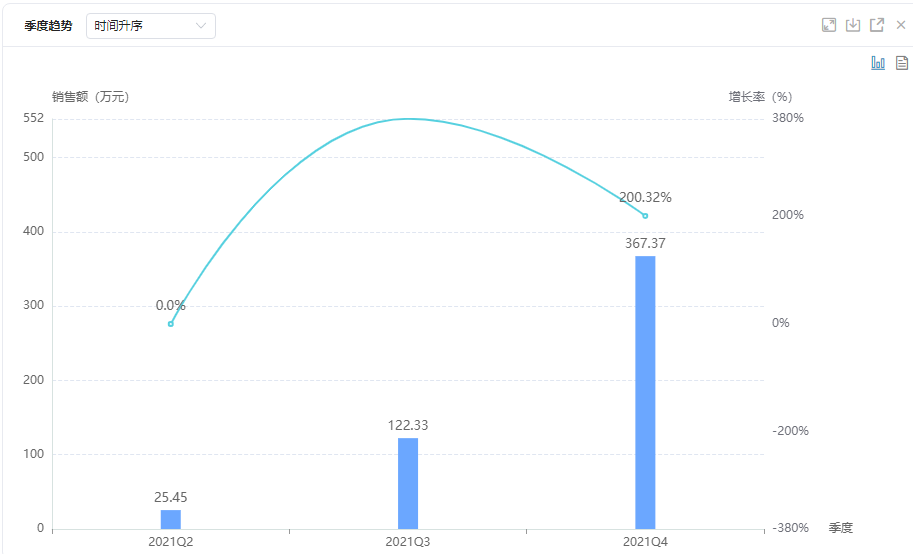Screen dimensions: 913x554
Task: Download the quarterly trend chart
Action: click(853, 25)
